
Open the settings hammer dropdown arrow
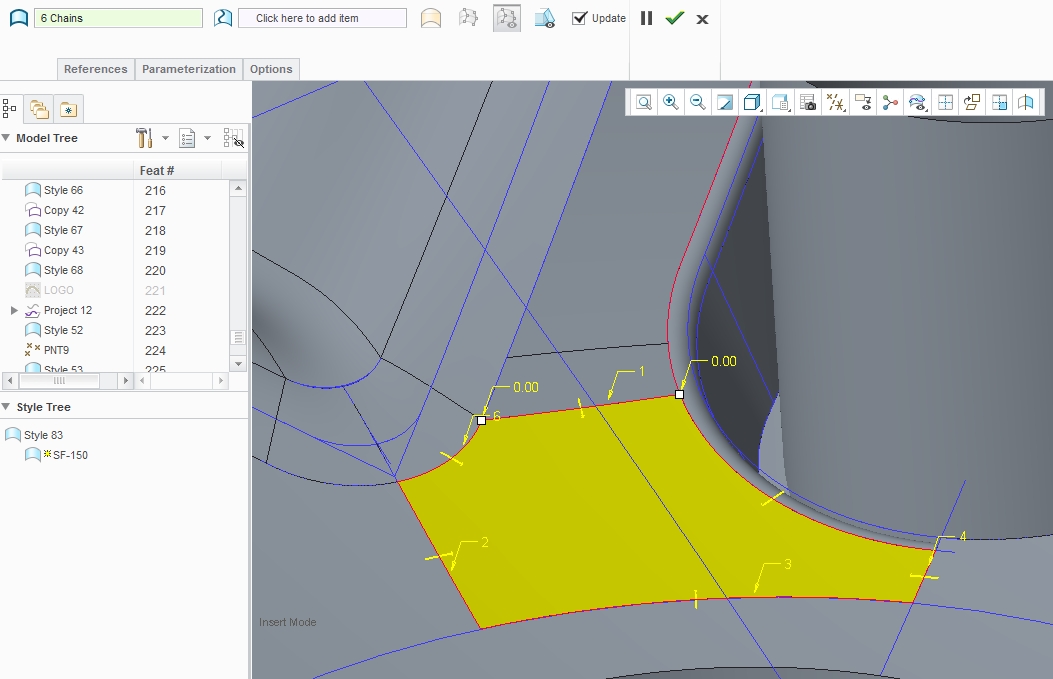(165, 138)
